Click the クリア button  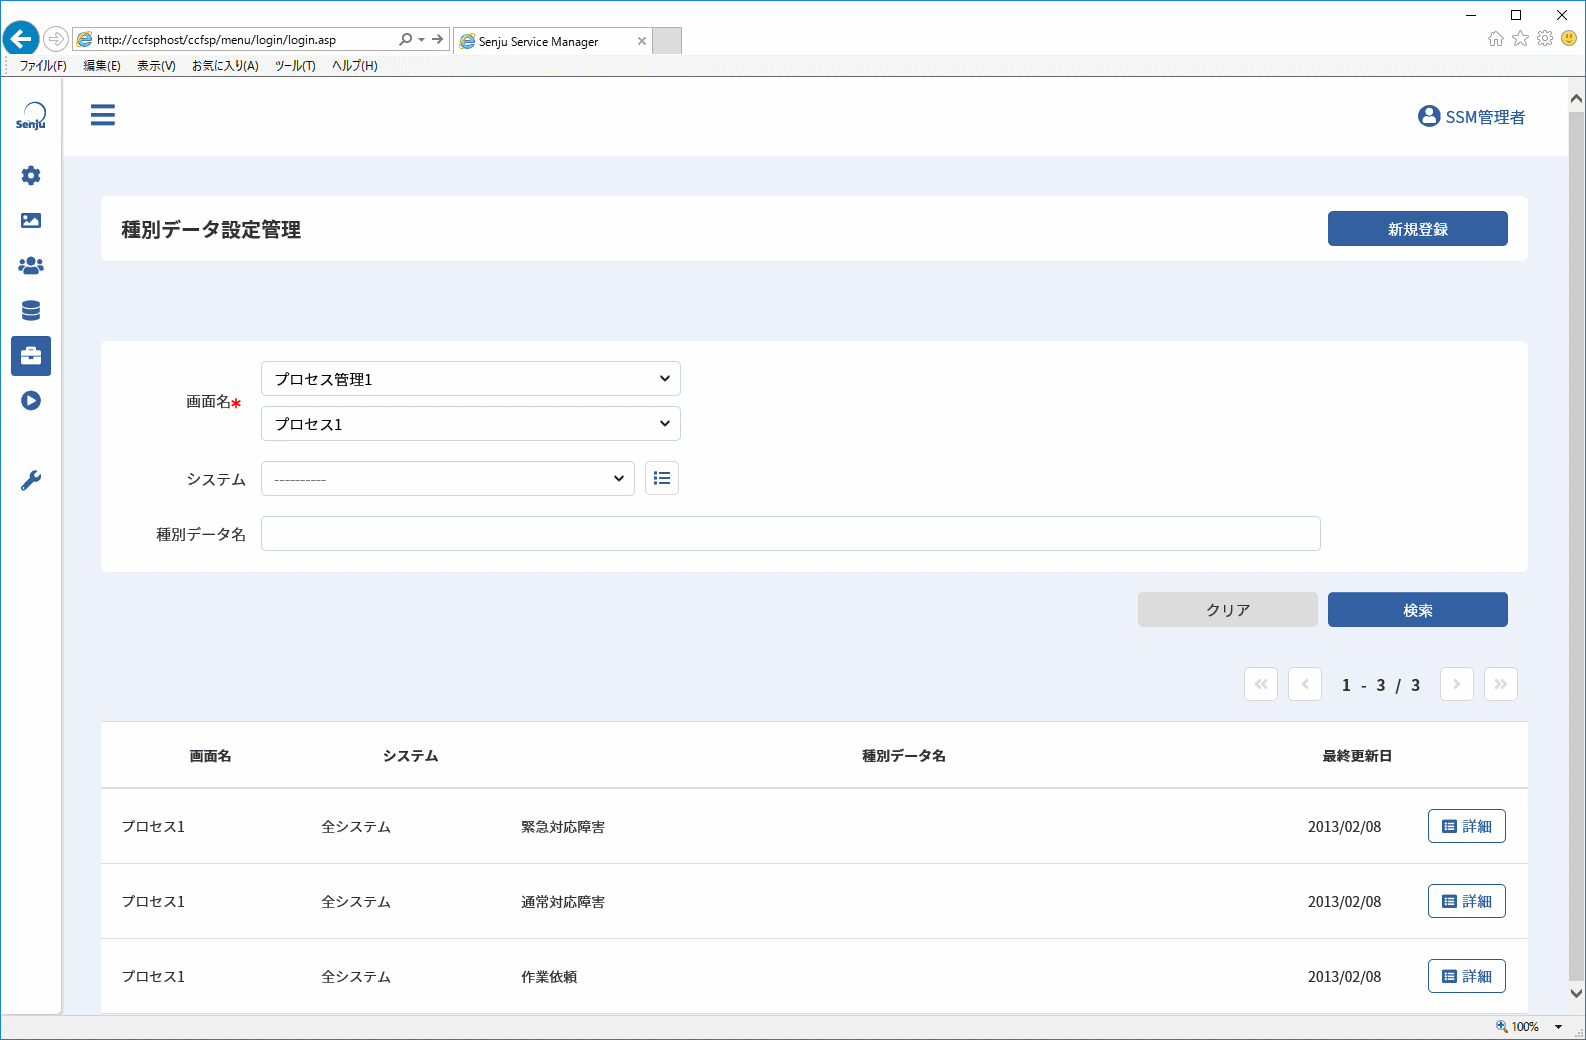pyautogui.click(x=1228, y=610)
